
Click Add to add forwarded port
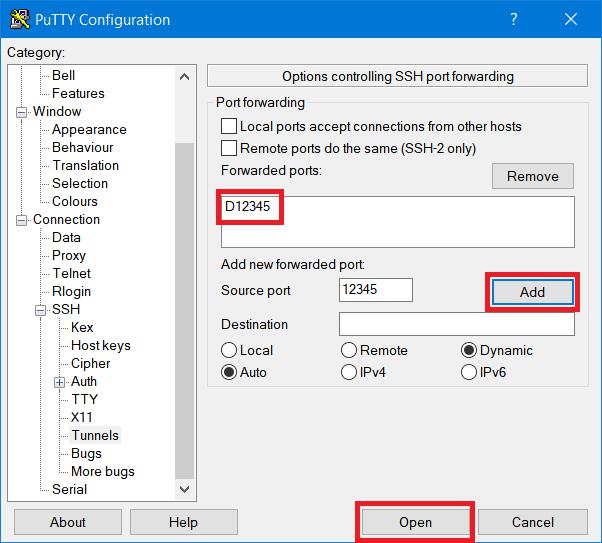(533, 292)
